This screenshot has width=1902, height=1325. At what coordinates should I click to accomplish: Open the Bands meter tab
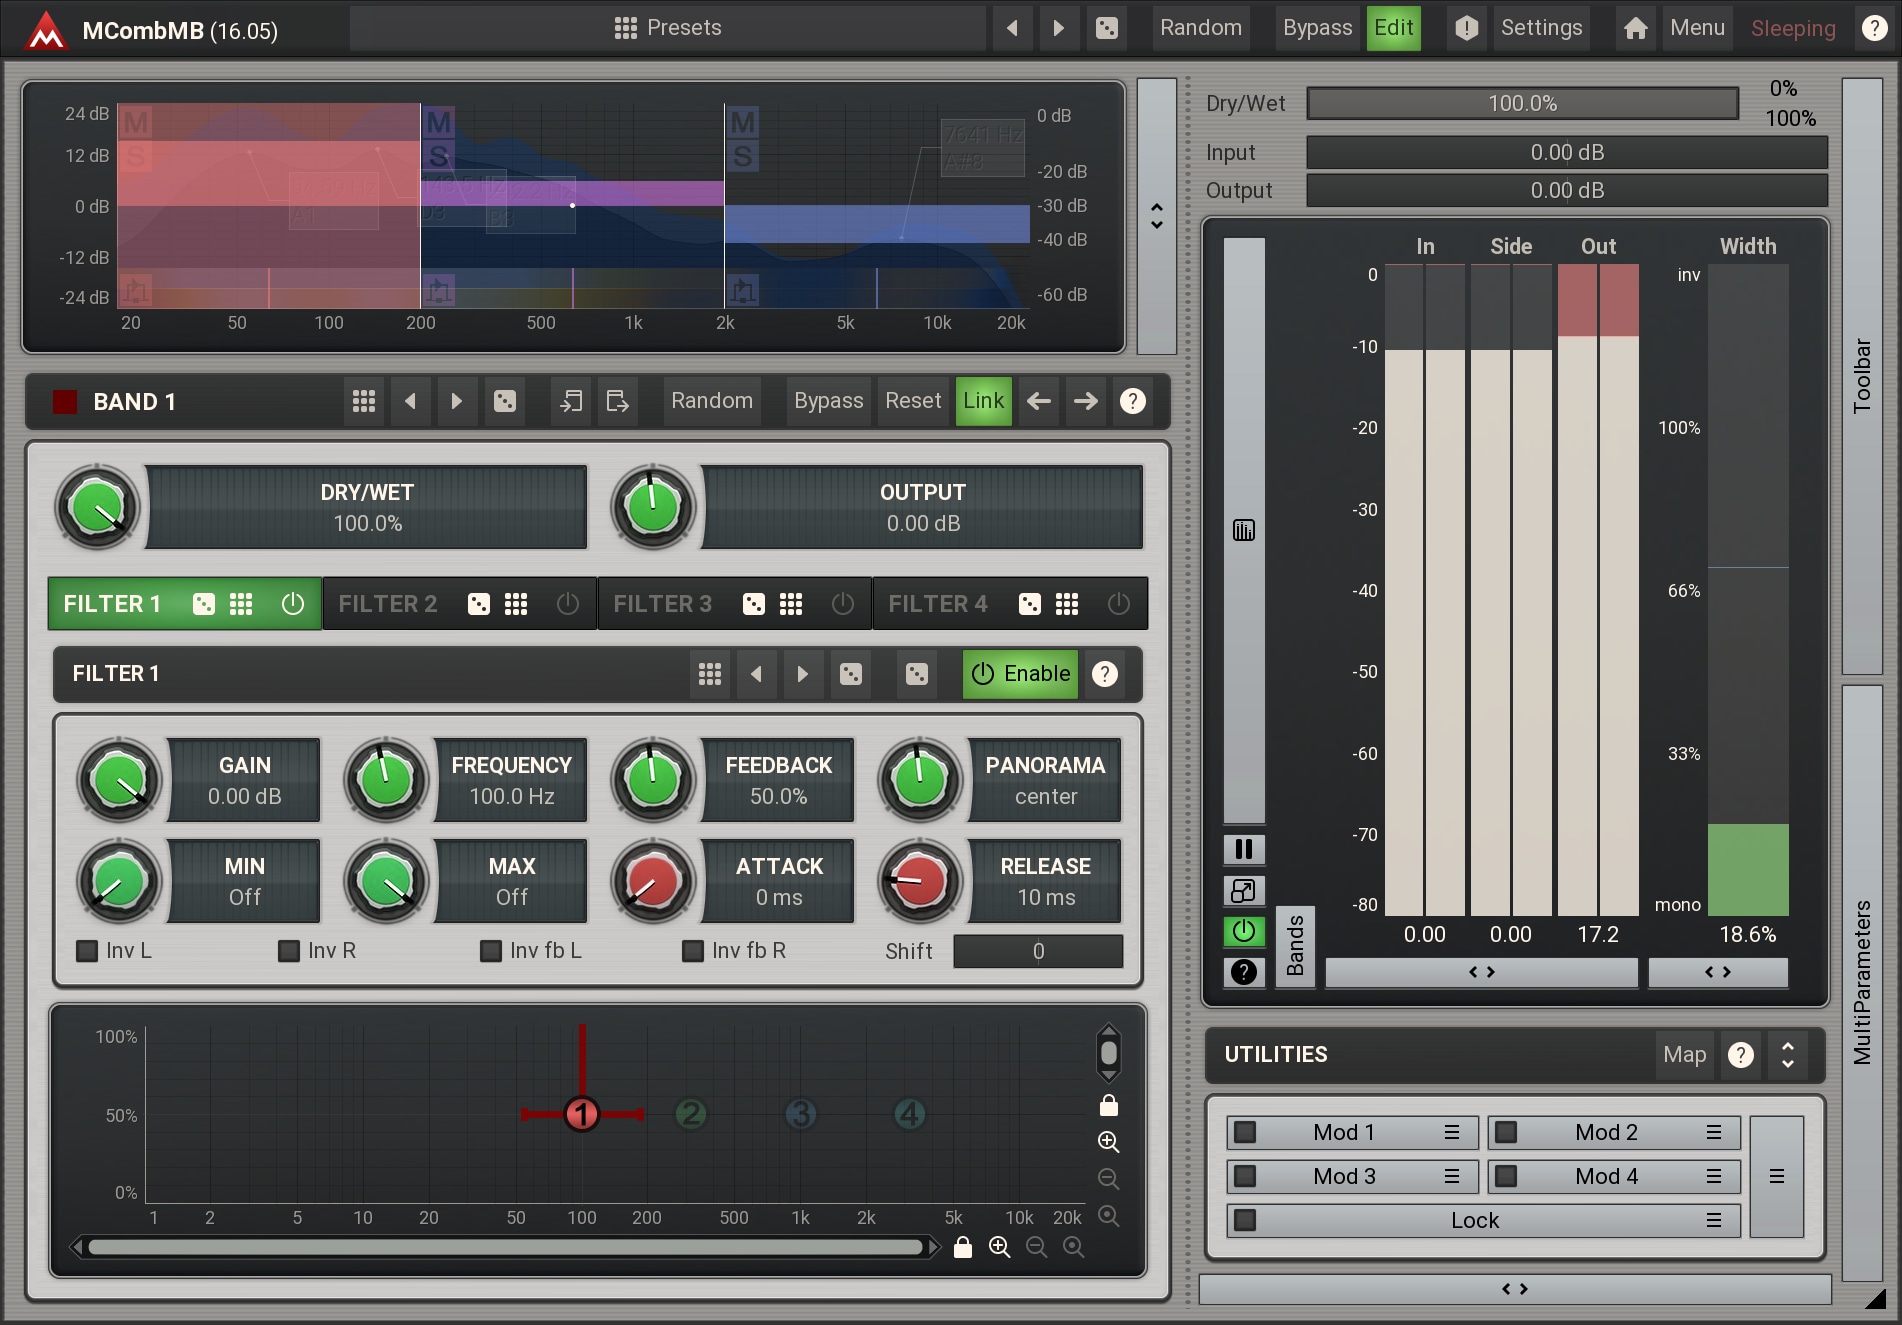pyautogui.click(x=1295, y=946)
